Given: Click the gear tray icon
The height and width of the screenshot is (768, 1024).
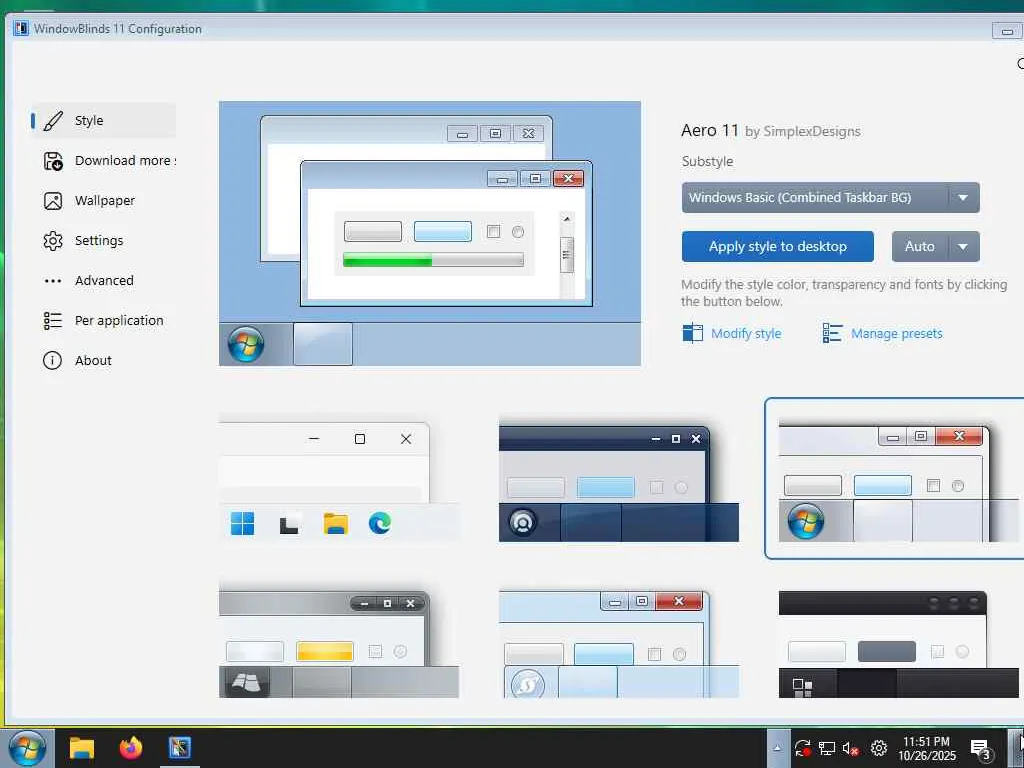Looking at the screenshot, I should pyautogui.click(x=879, y=748).
